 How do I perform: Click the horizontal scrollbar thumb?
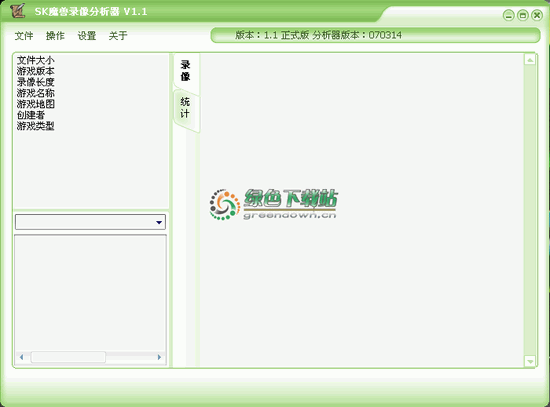tap(68, 357)
